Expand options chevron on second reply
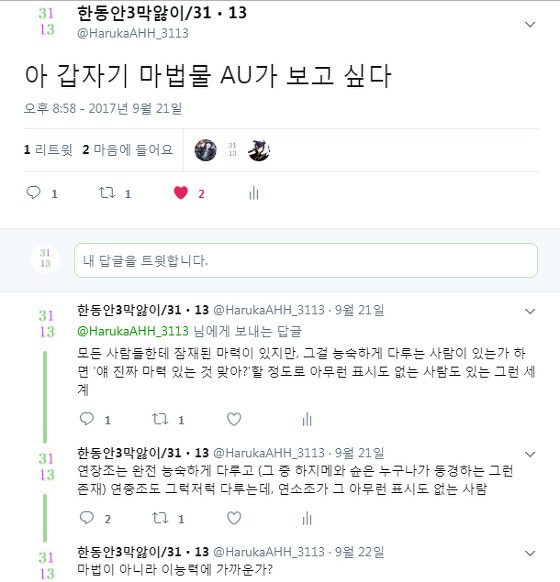 click(x=530, y=454)
